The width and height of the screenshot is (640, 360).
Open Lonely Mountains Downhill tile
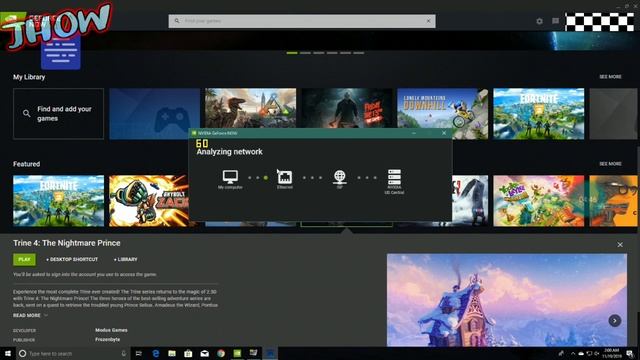coord(442,114)
